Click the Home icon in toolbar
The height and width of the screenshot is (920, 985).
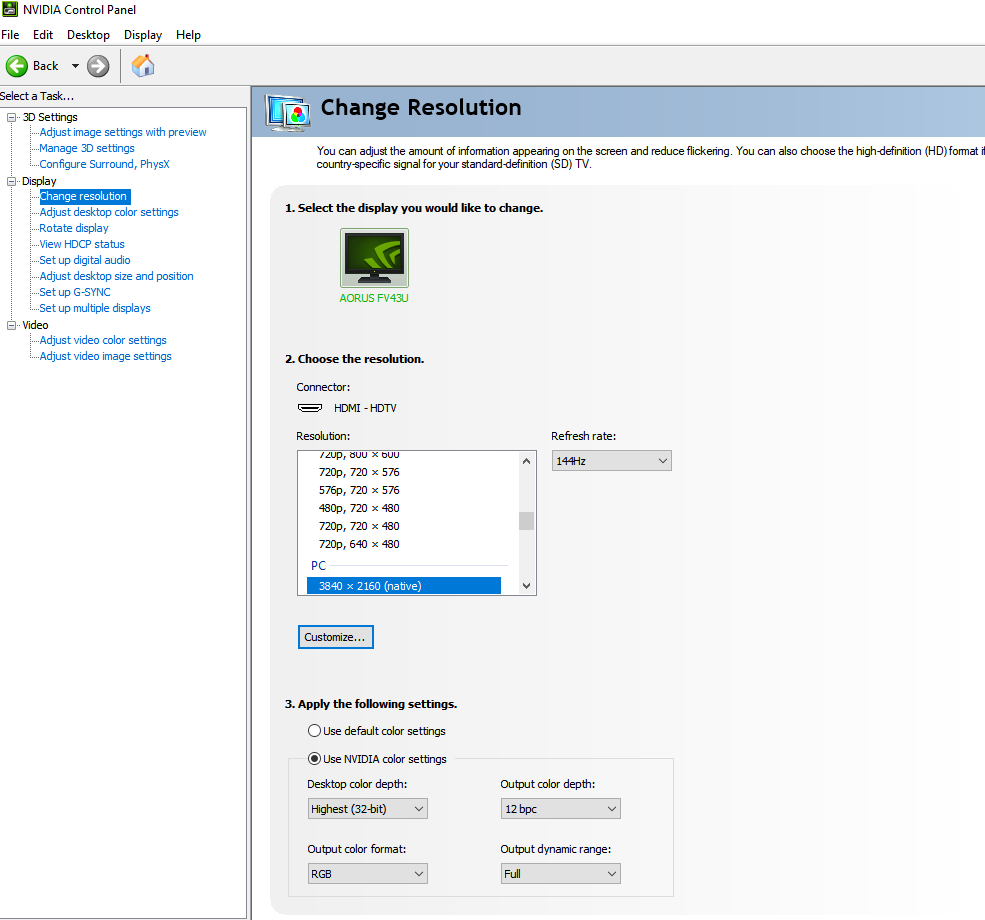[143, 66]
